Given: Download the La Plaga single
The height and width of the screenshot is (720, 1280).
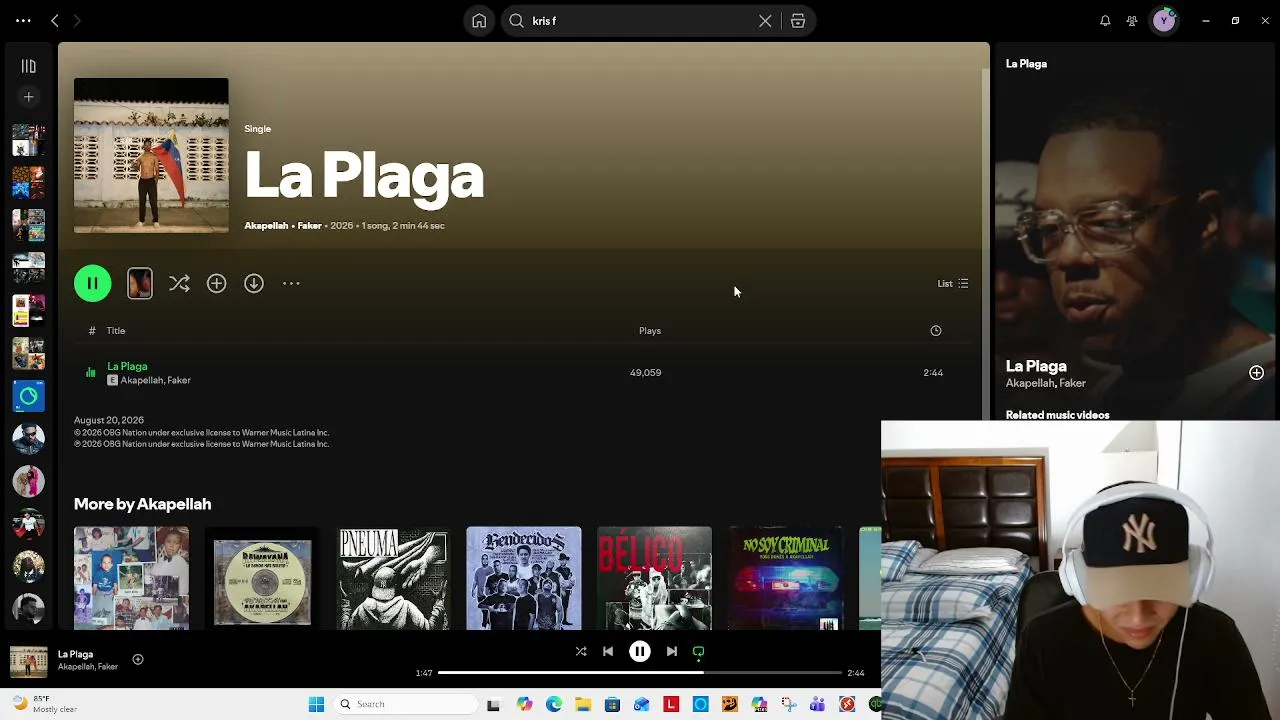Looking at the screenshot, I should pyautogui.click(x=254, y=284).
